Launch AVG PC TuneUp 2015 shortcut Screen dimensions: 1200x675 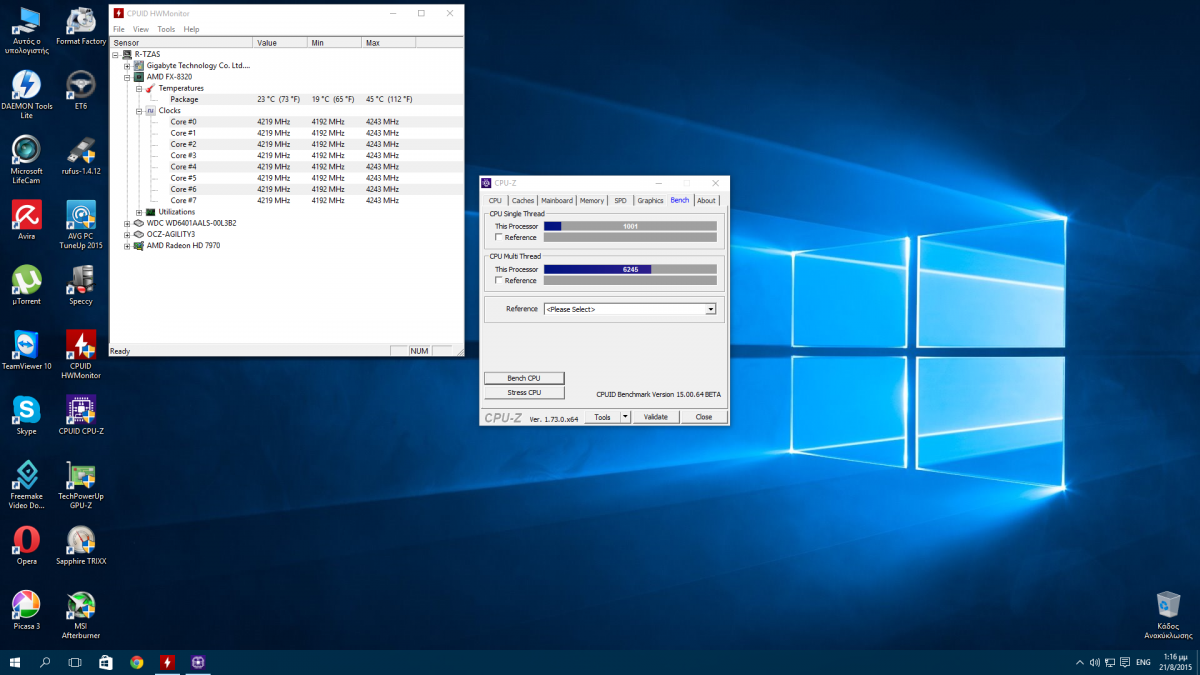point(81,225)
